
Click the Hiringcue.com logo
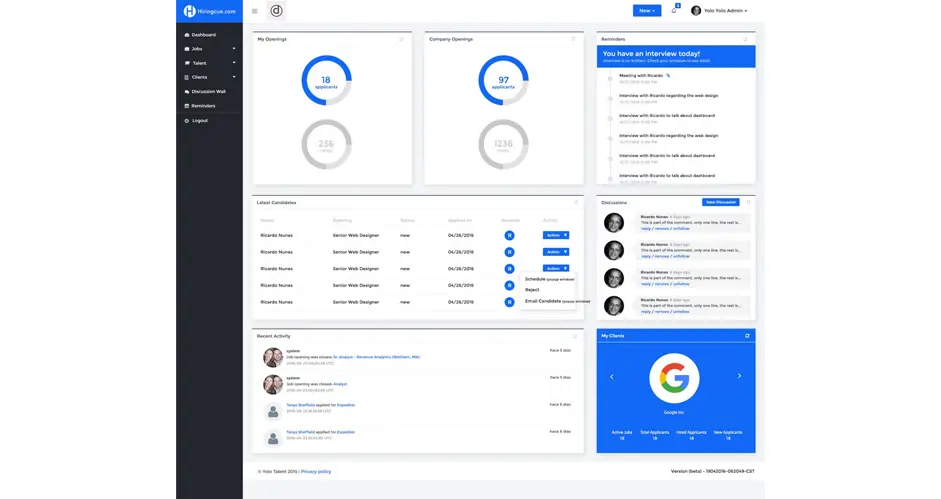(209, 11)
